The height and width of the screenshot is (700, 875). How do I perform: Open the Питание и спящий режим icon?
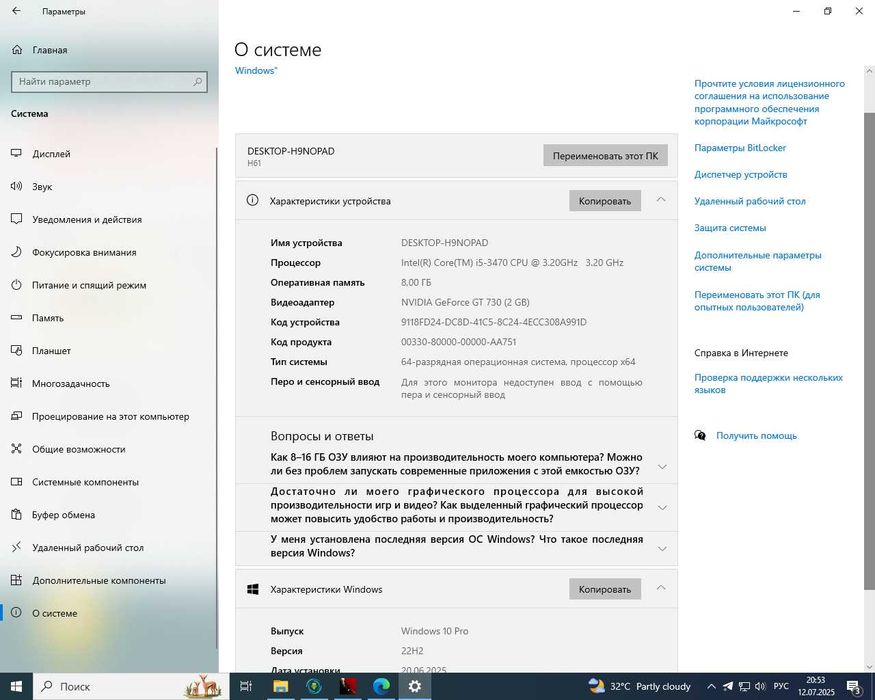coord(16,285)
